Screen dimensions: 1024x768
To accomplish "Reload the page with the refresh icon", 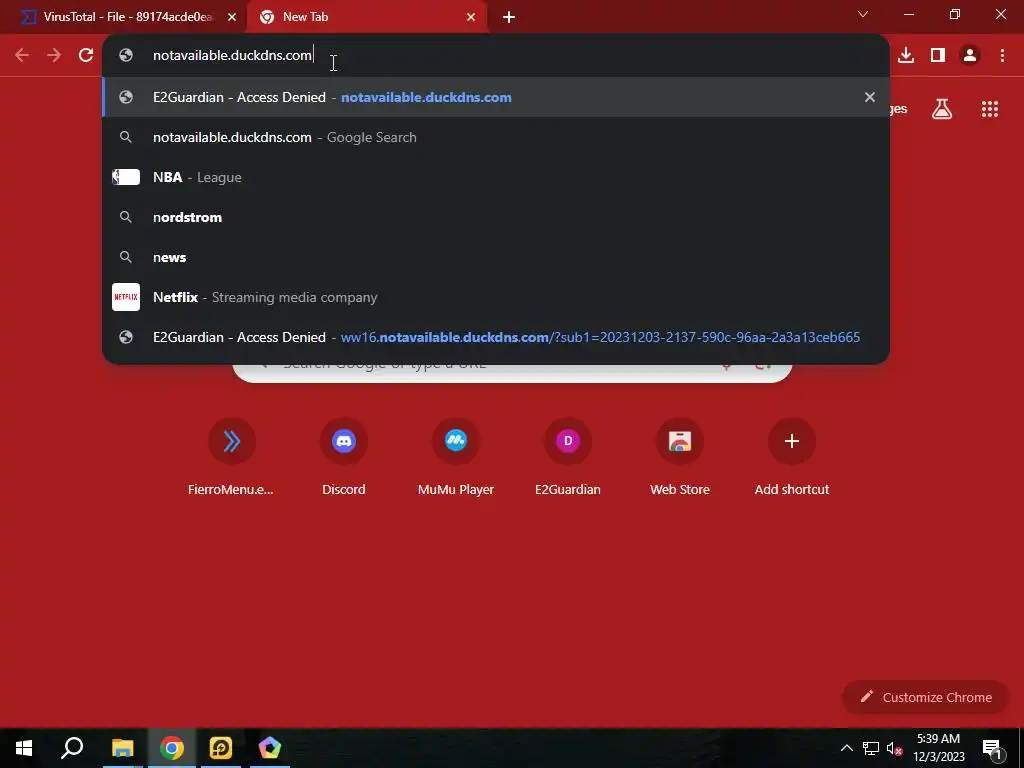I will click(86, 56).
